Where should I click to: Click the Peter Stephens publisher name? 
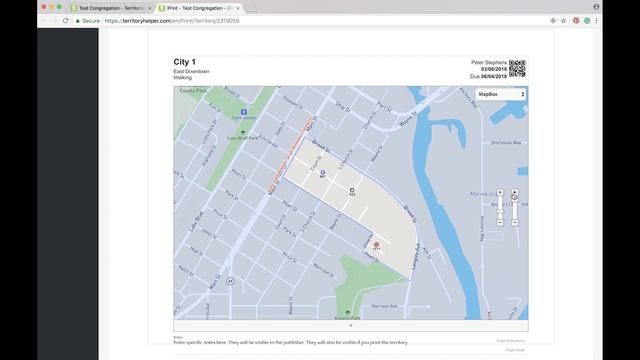click(489, 62)
